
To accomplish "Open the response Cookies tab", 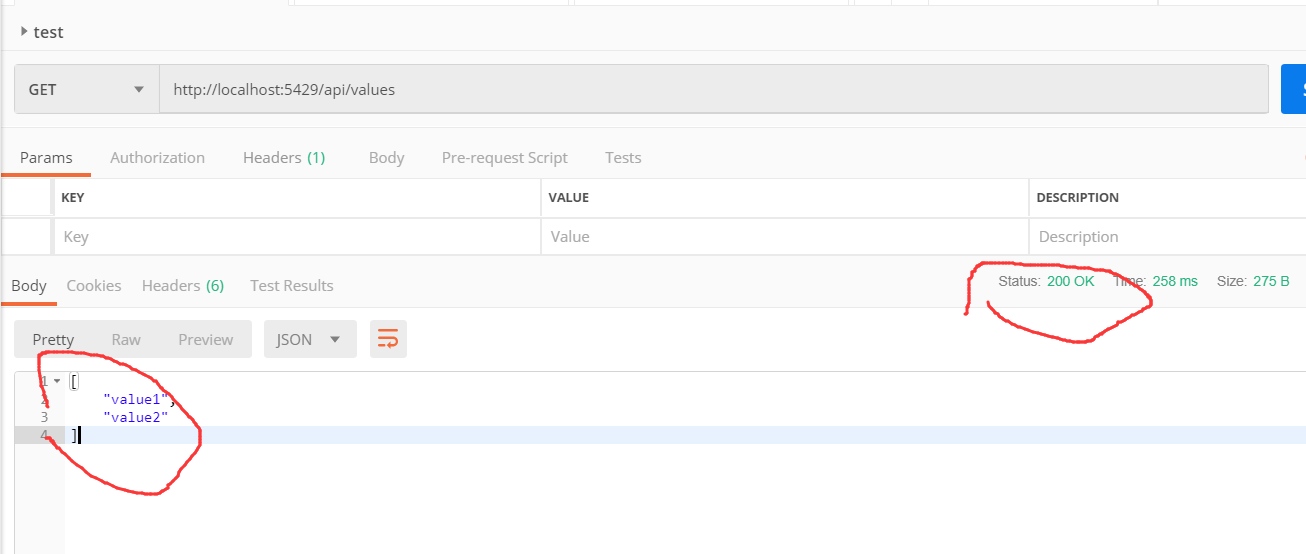I will 94,285.
